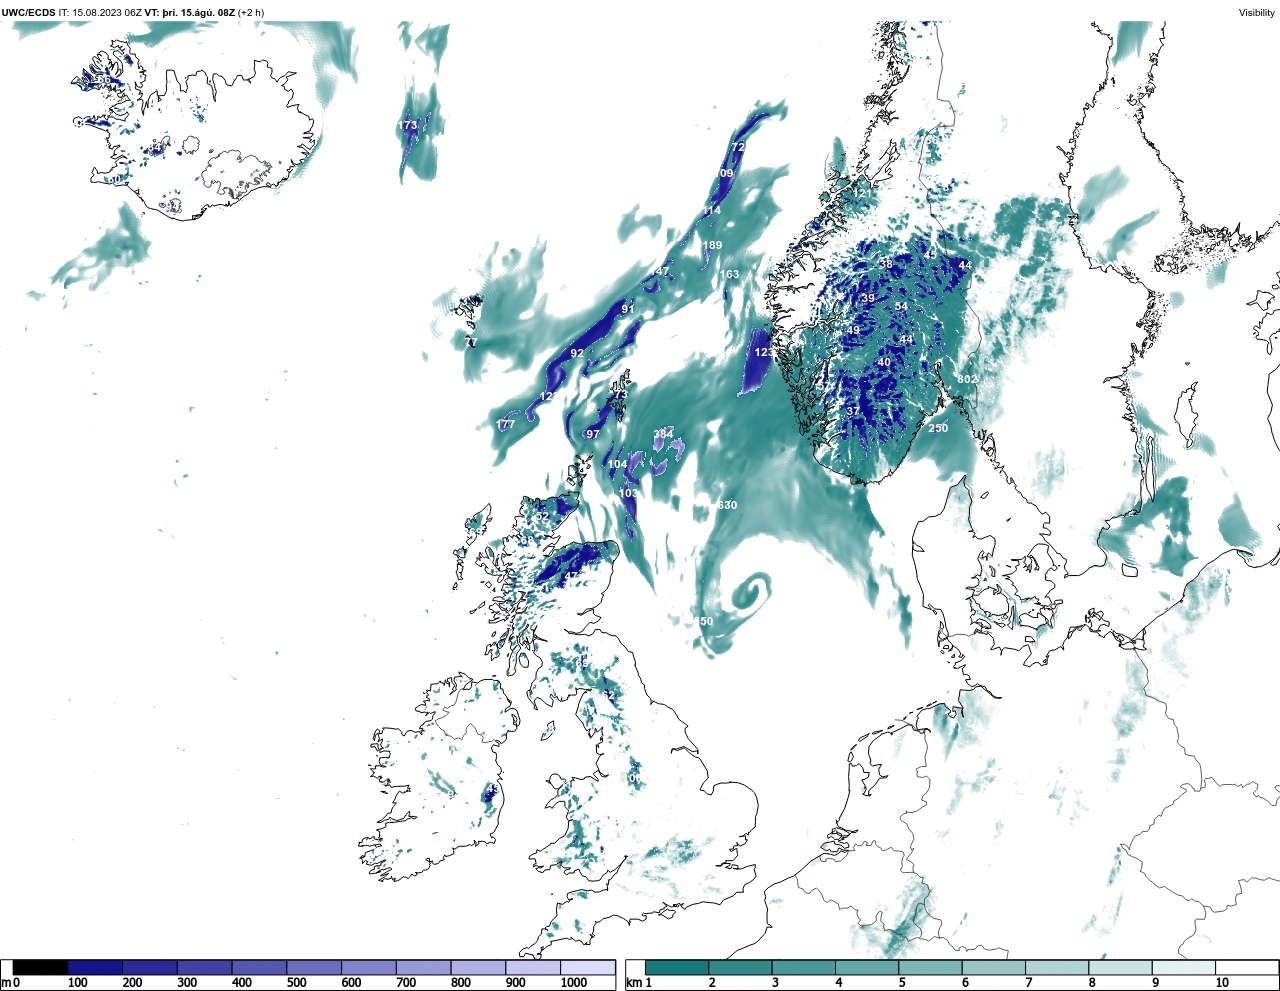Click the 800–900 m legend swatch
This screenshot has height=991, width=1280.
(x=478, y=968)
